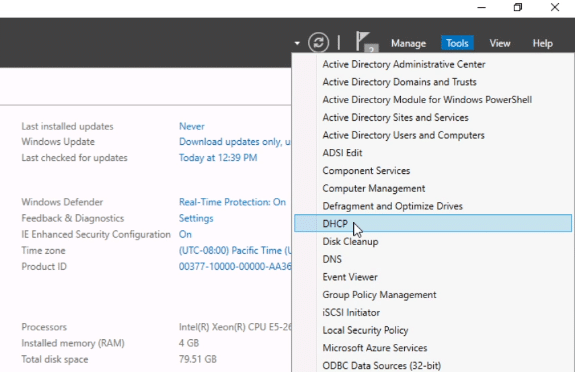Start Active Directory Module for Windows PowerShell

[433, 100]
